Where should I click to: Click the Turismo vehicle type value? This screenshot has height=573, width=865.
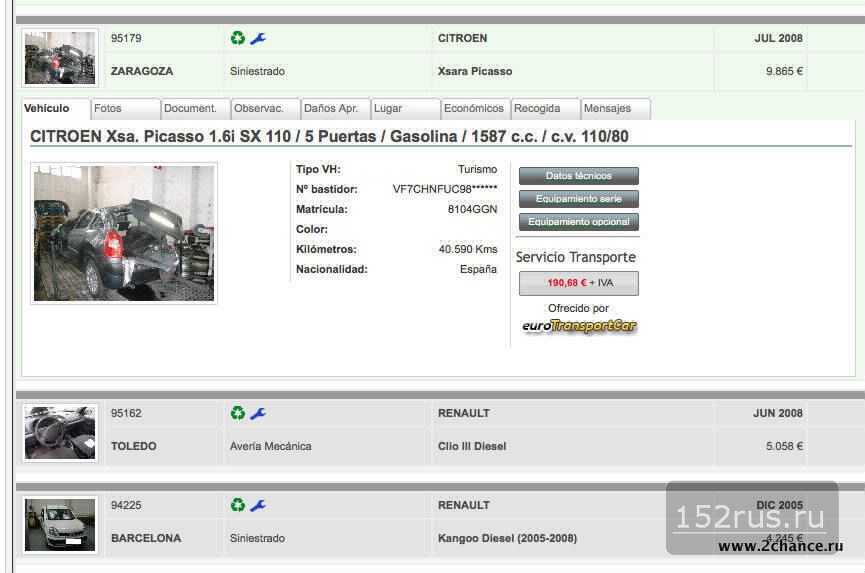coord(477,169)
